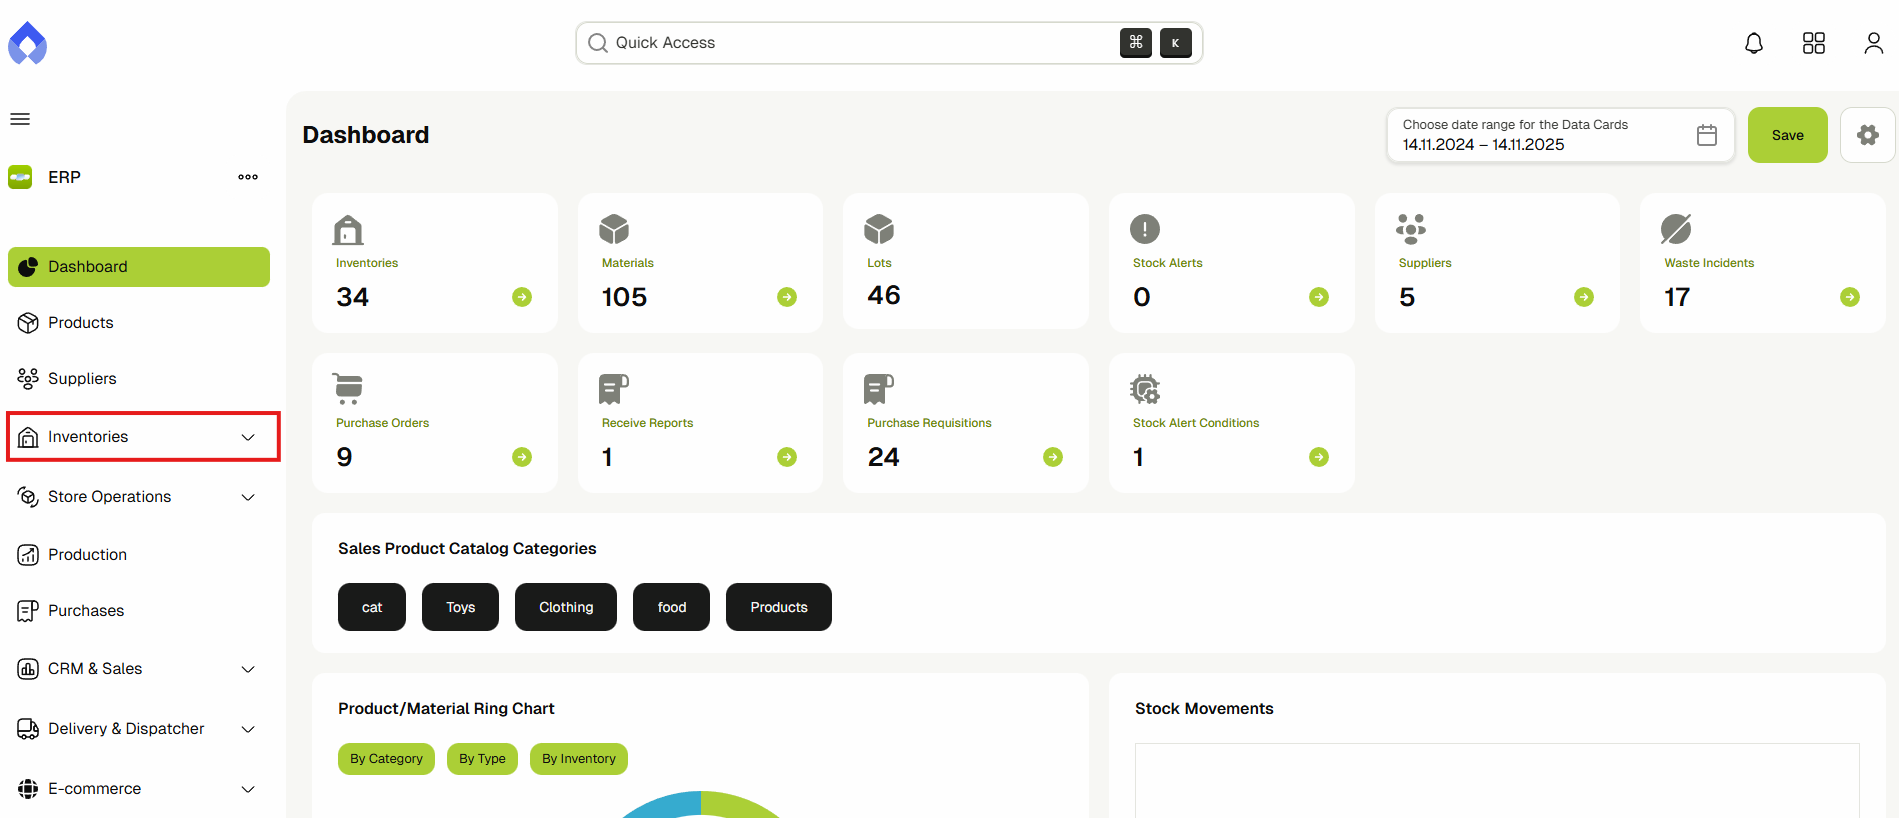Viewport: 1899px width, 818px height.
Task: Click the user profile icon
Action: click(x=1873, y=43)
